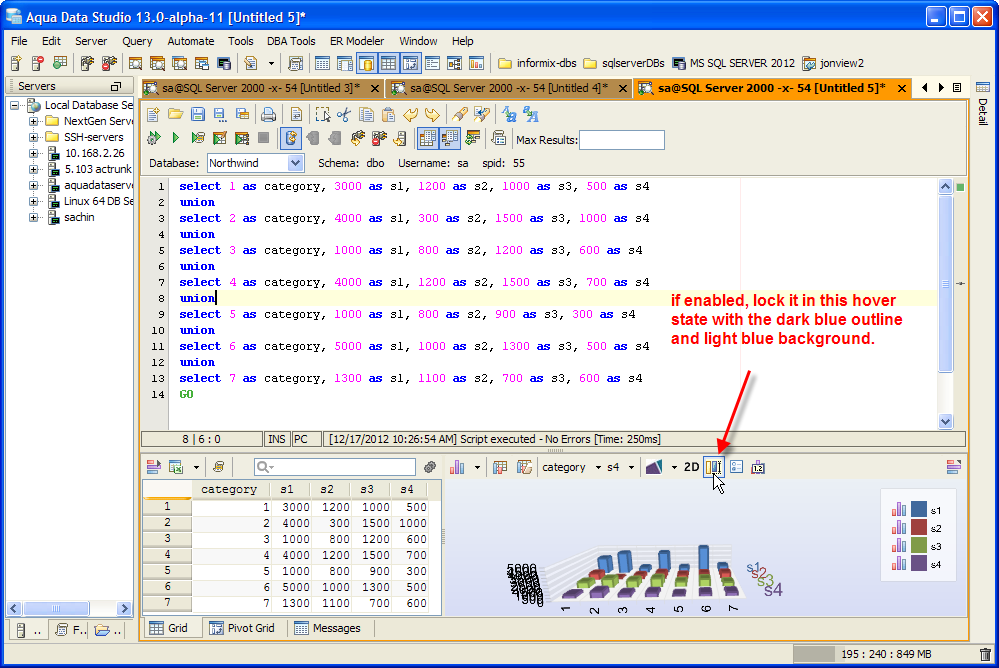Redo the edit with the redo arrow
The image size is (999, 668).
(x=432, y=115)
